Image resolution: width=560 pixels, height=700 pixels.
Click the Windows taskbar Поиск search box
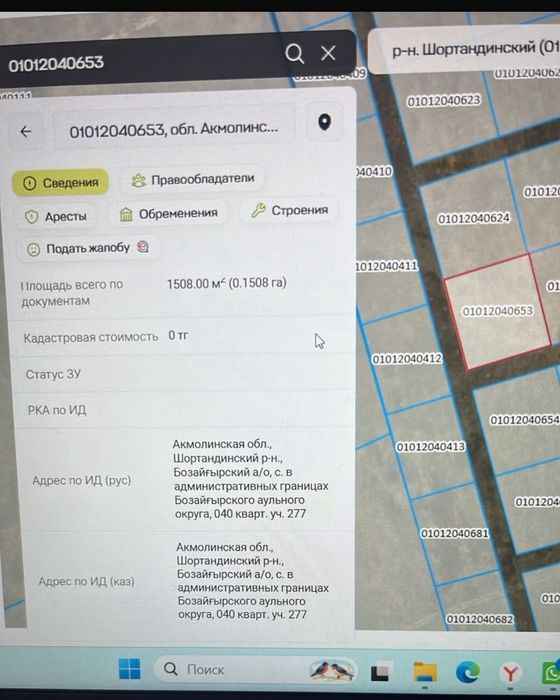255,669
